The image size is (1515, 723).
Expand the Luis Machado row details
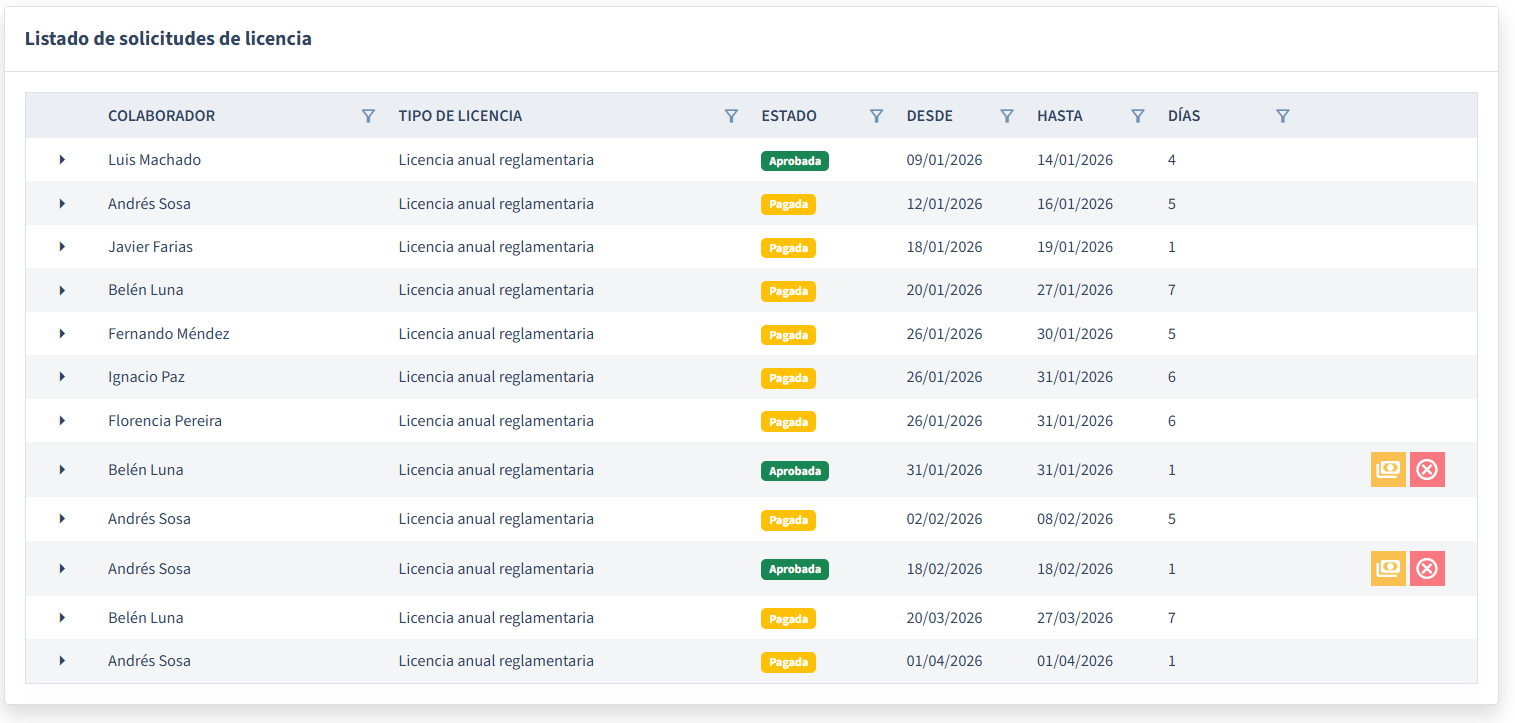tap(62, 160)
